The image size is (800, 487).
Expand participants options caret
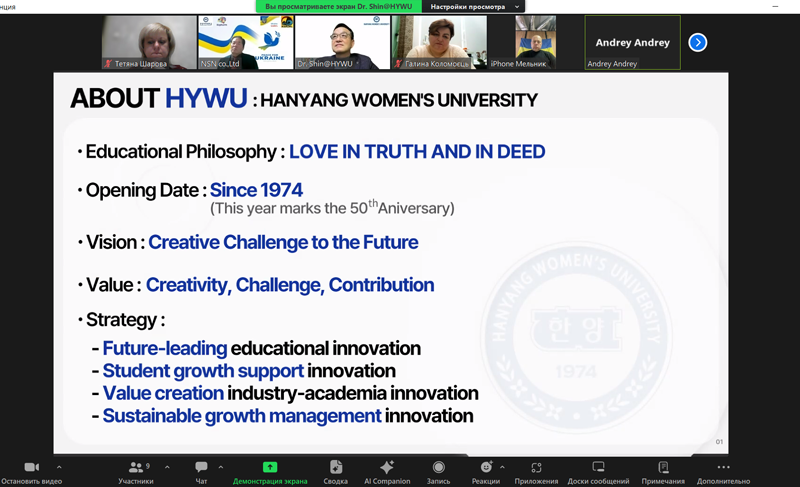167,467
